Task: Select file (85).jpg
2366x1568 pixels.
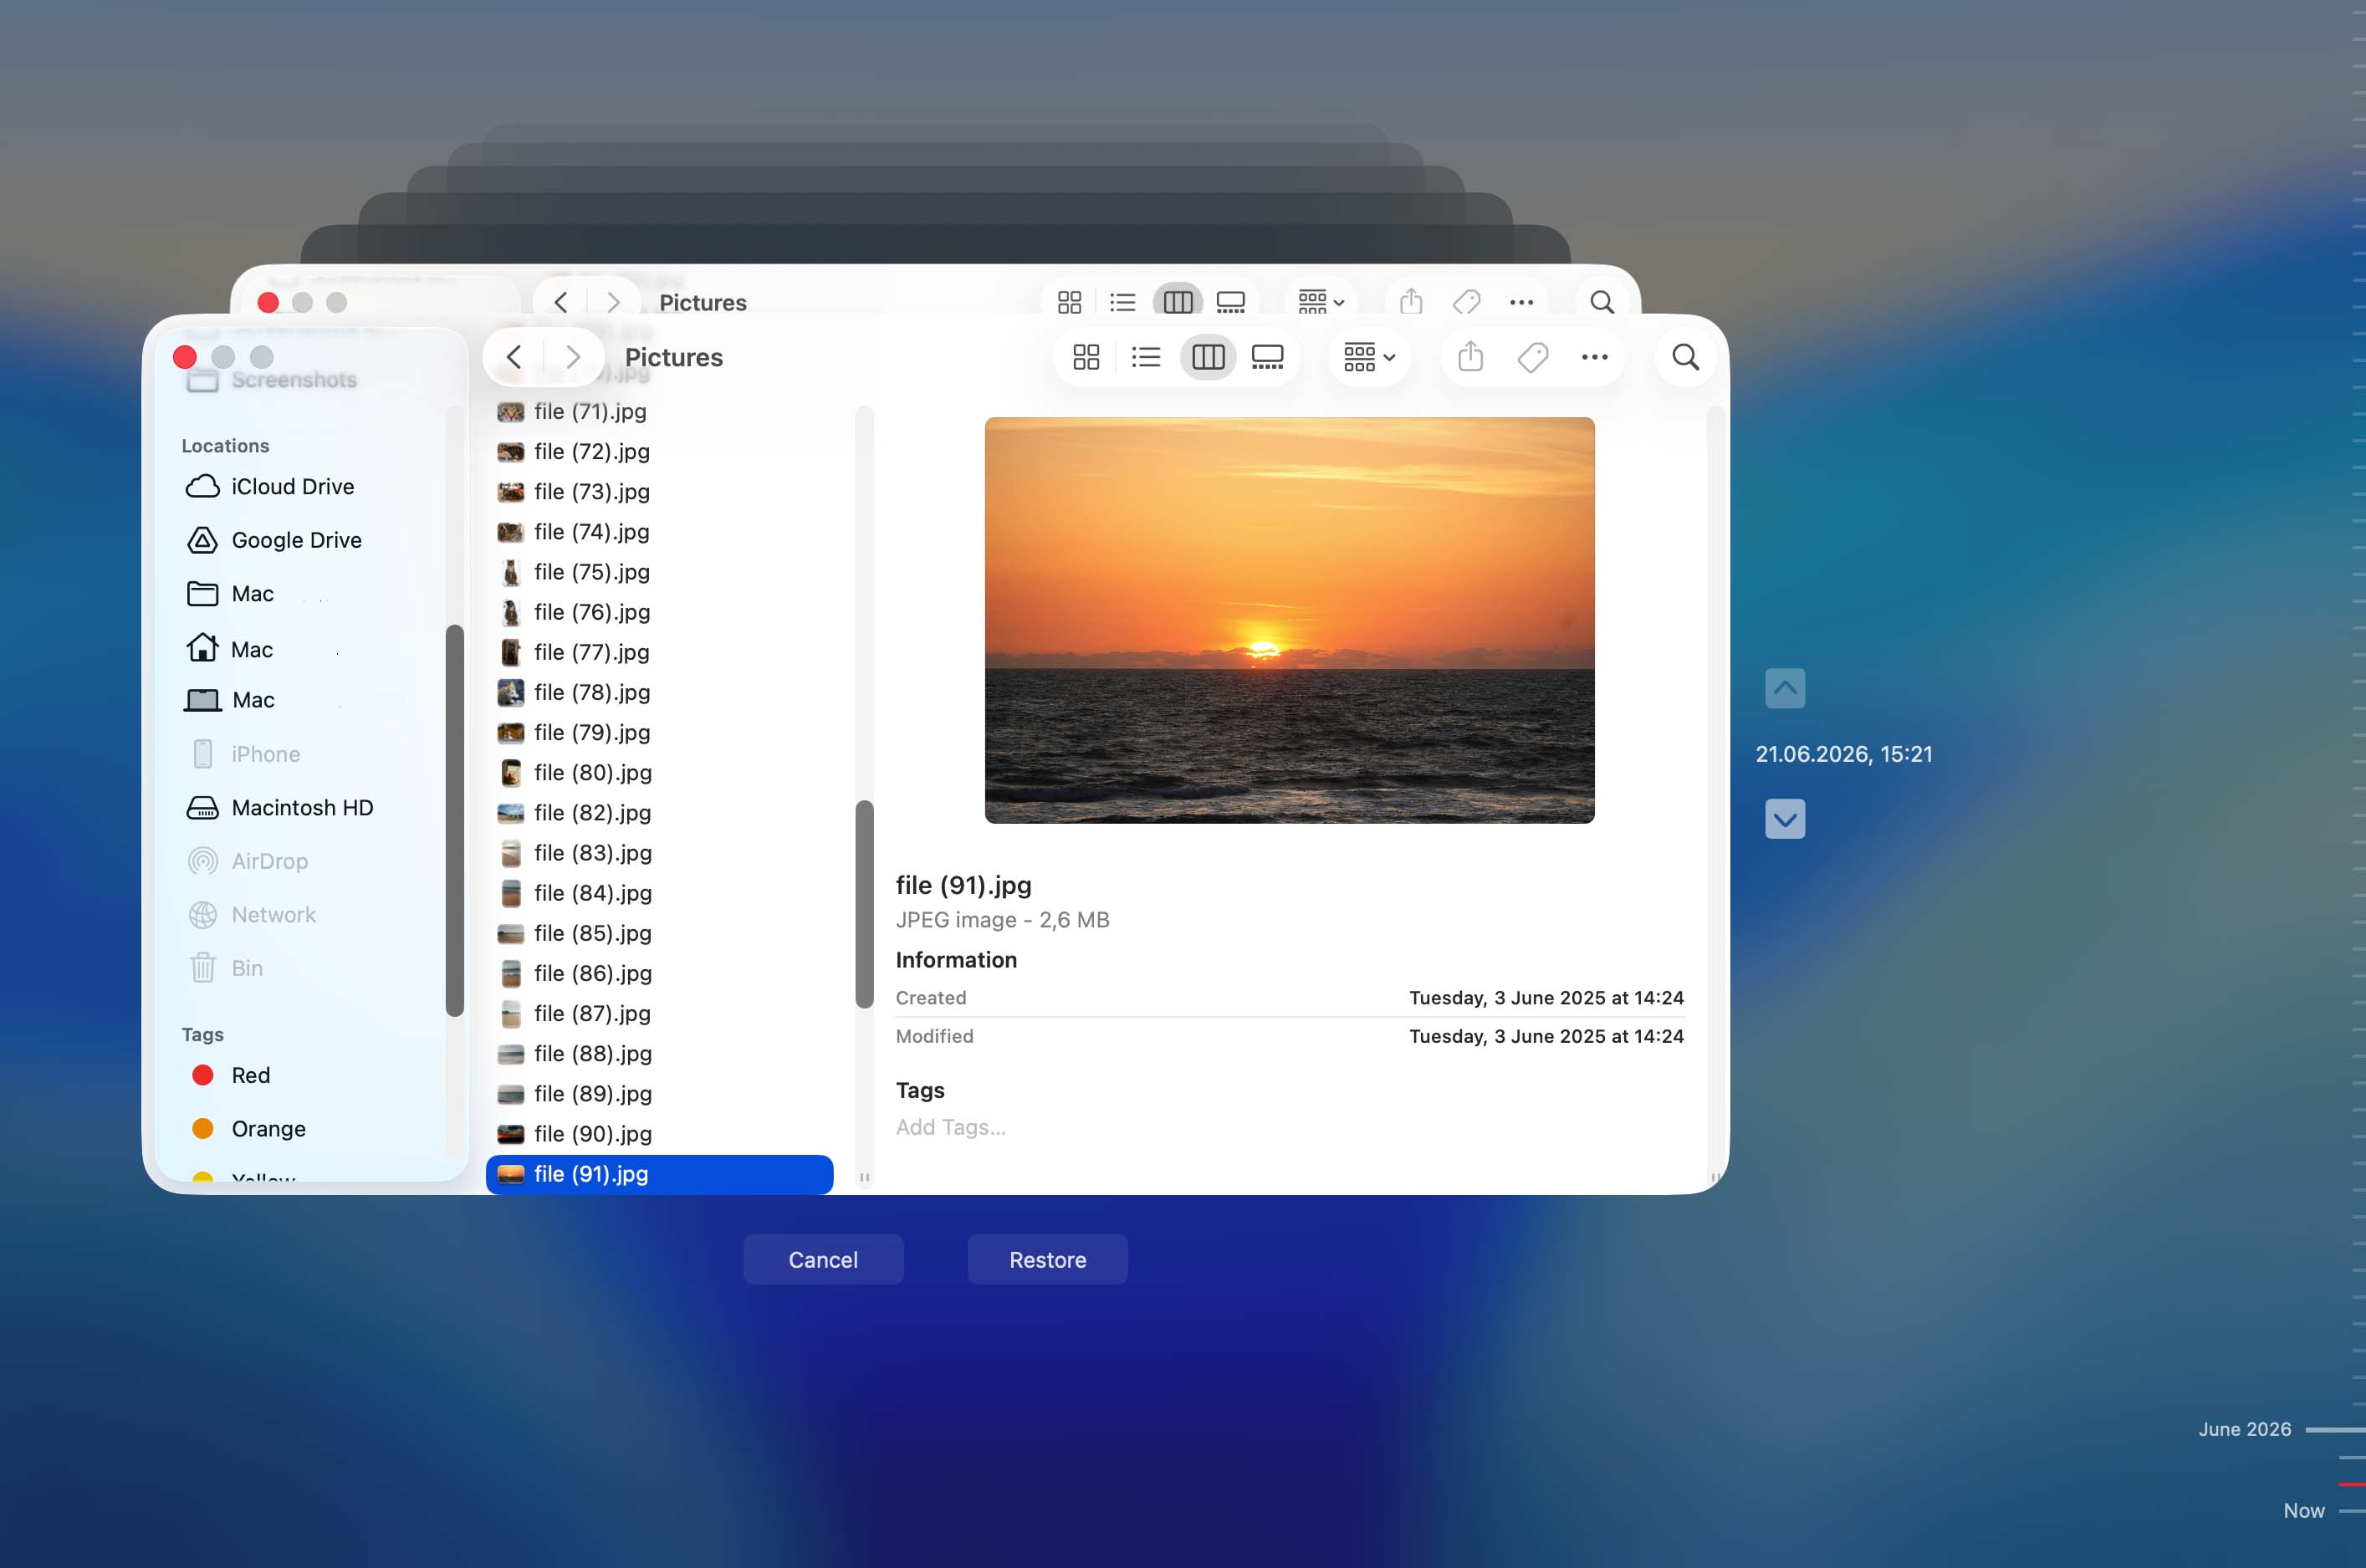Action: pyautogui.click(x=660, y=933)
